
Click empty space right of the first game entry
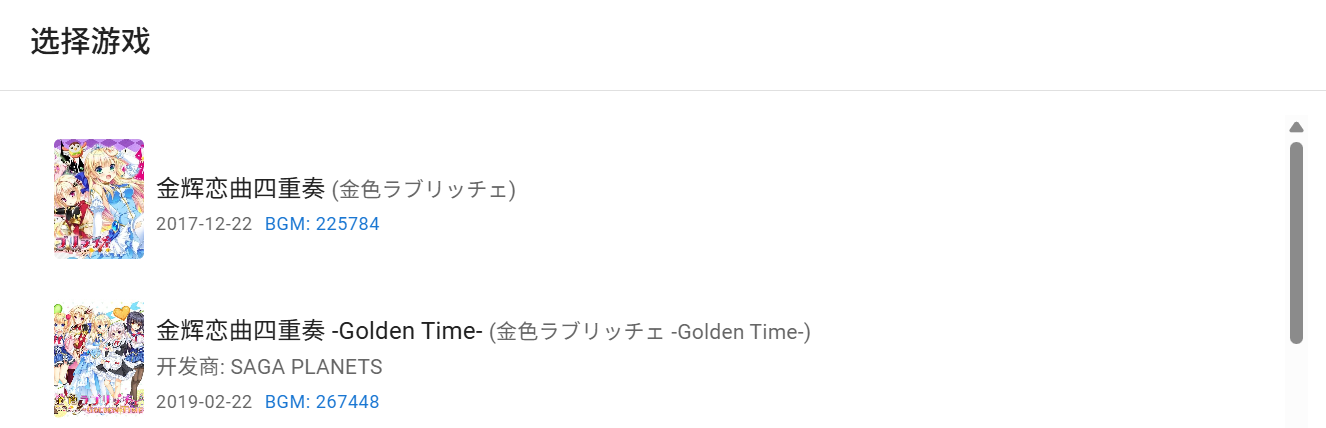(x=900, y=200)
